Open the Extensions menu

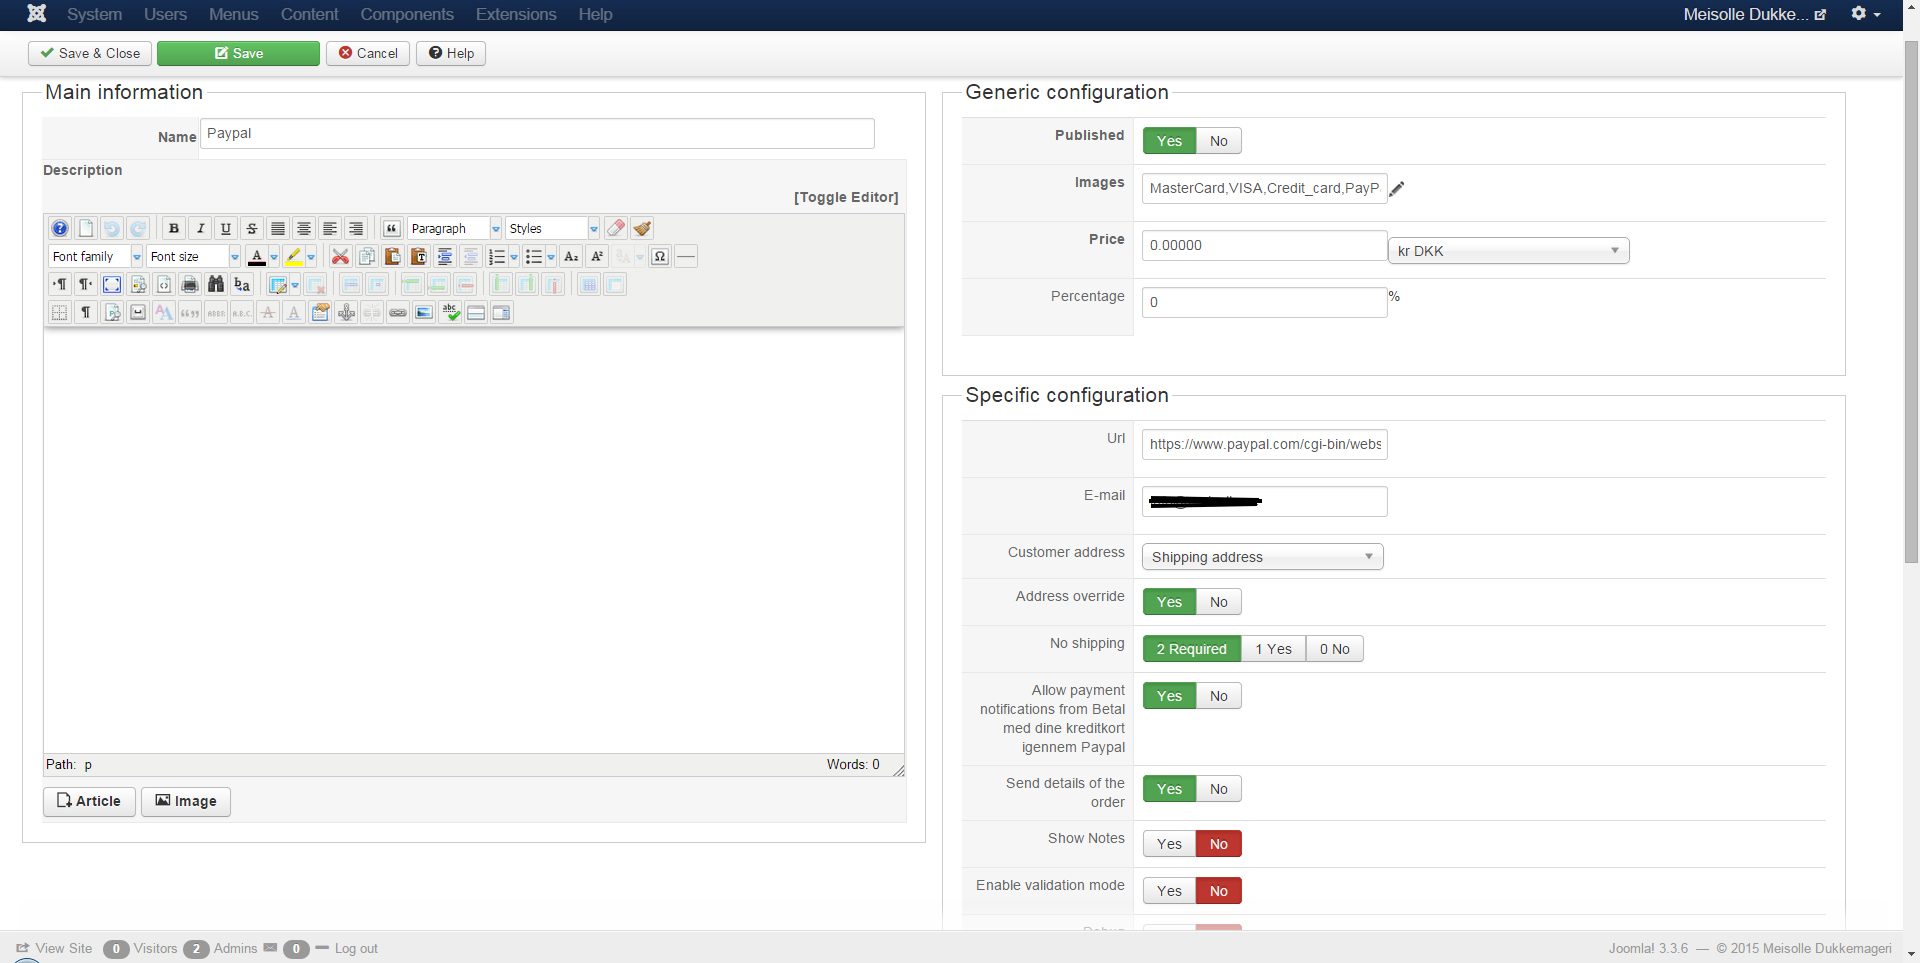pos(516,14)
